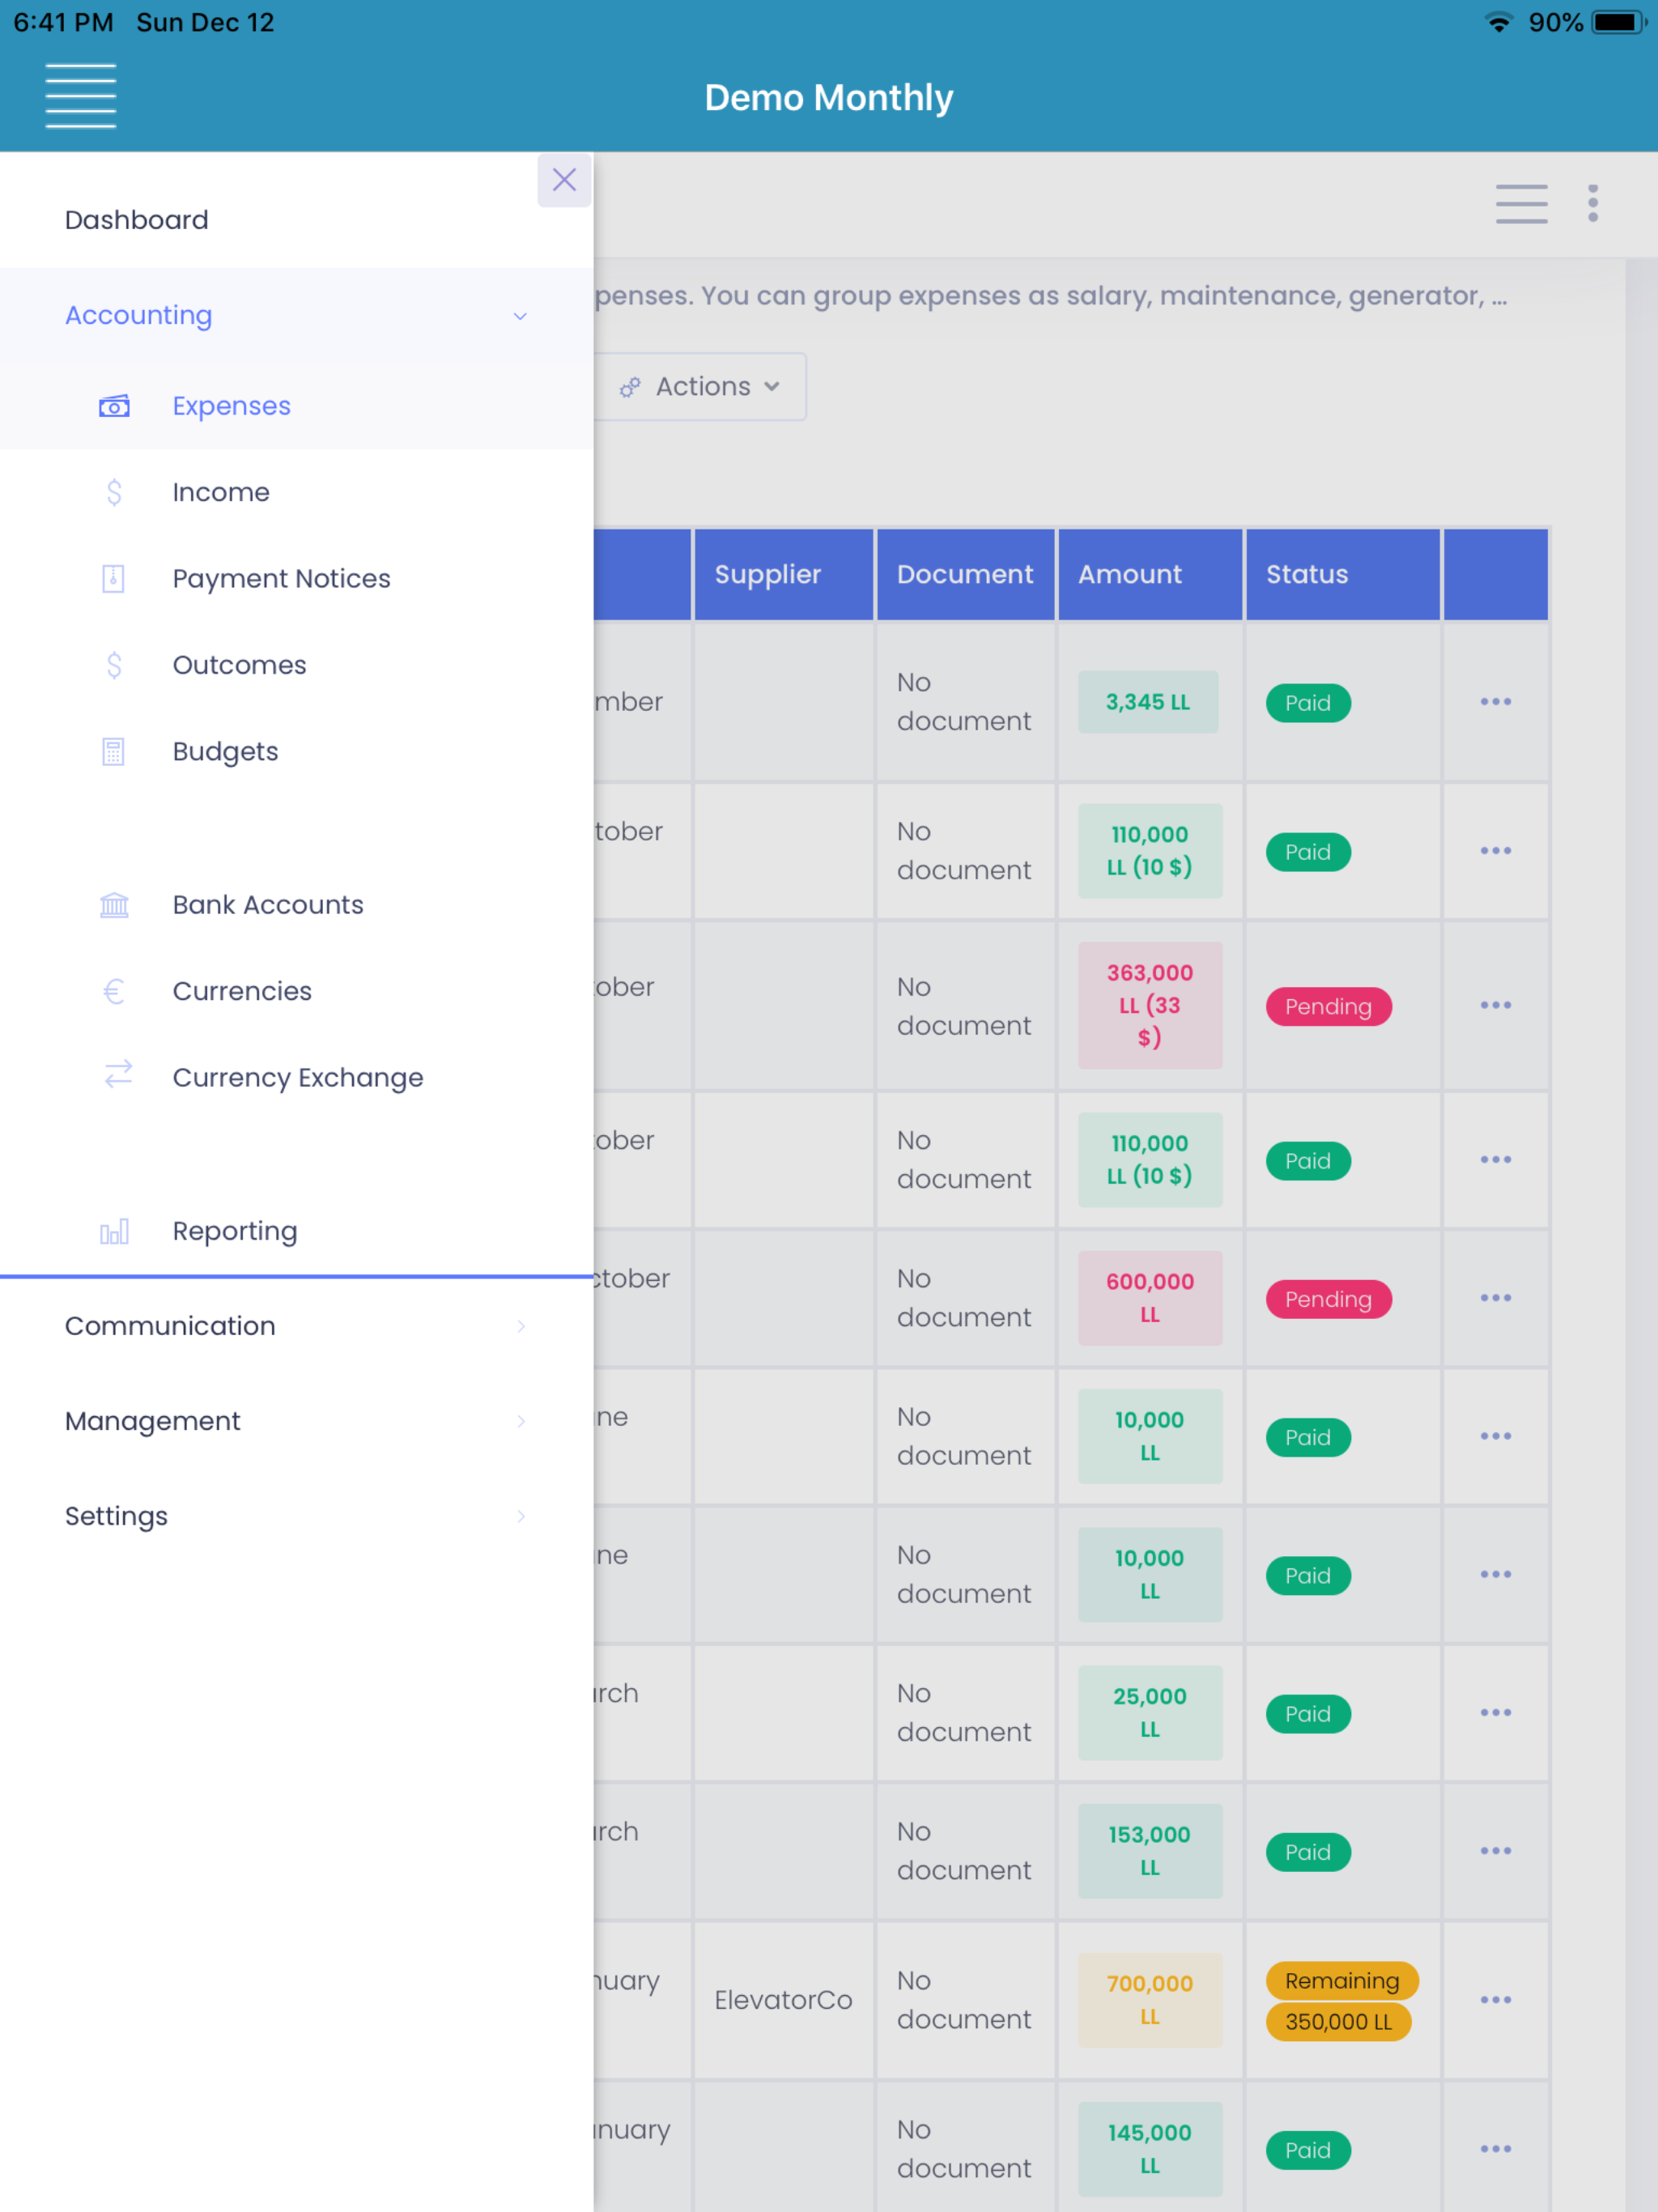
Task: Go to Dashboard
Action: pos(296,220)
